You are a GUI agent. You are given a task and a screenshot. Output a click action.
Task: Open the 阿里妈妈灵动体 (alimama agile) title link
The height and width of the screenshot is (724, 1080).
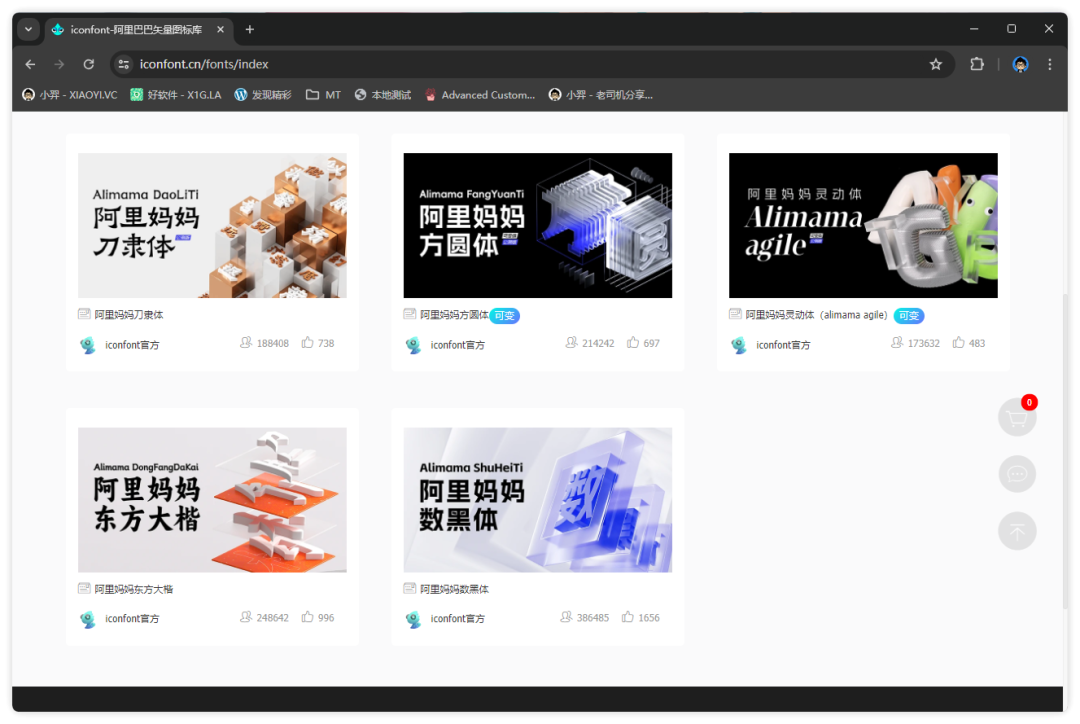point(816,315)
